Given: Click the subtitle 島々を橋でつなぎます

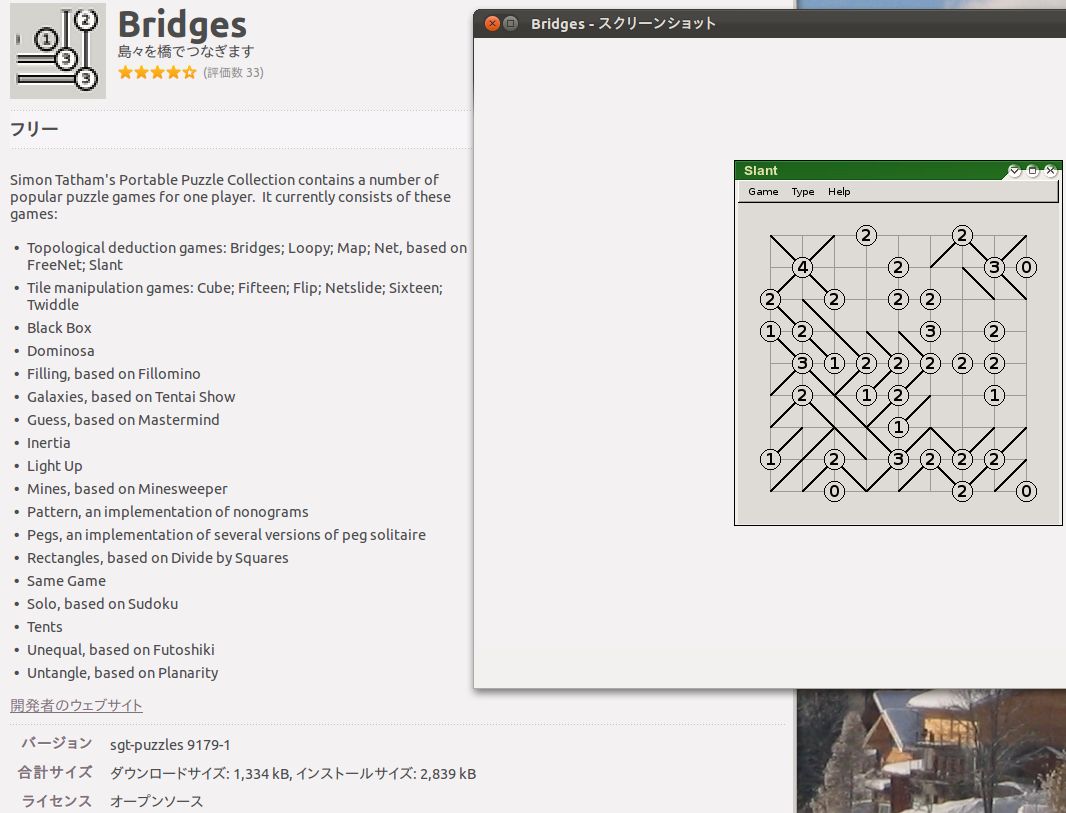Looking at the screenshot, I should (186, 52).
